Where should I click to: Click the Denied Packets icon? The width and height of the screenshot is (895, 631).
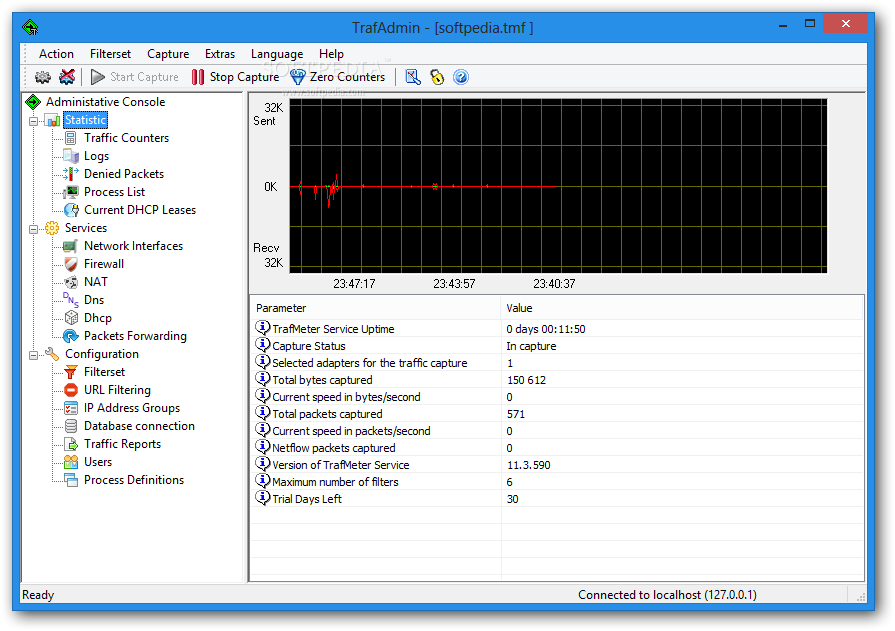pos(71,174)
